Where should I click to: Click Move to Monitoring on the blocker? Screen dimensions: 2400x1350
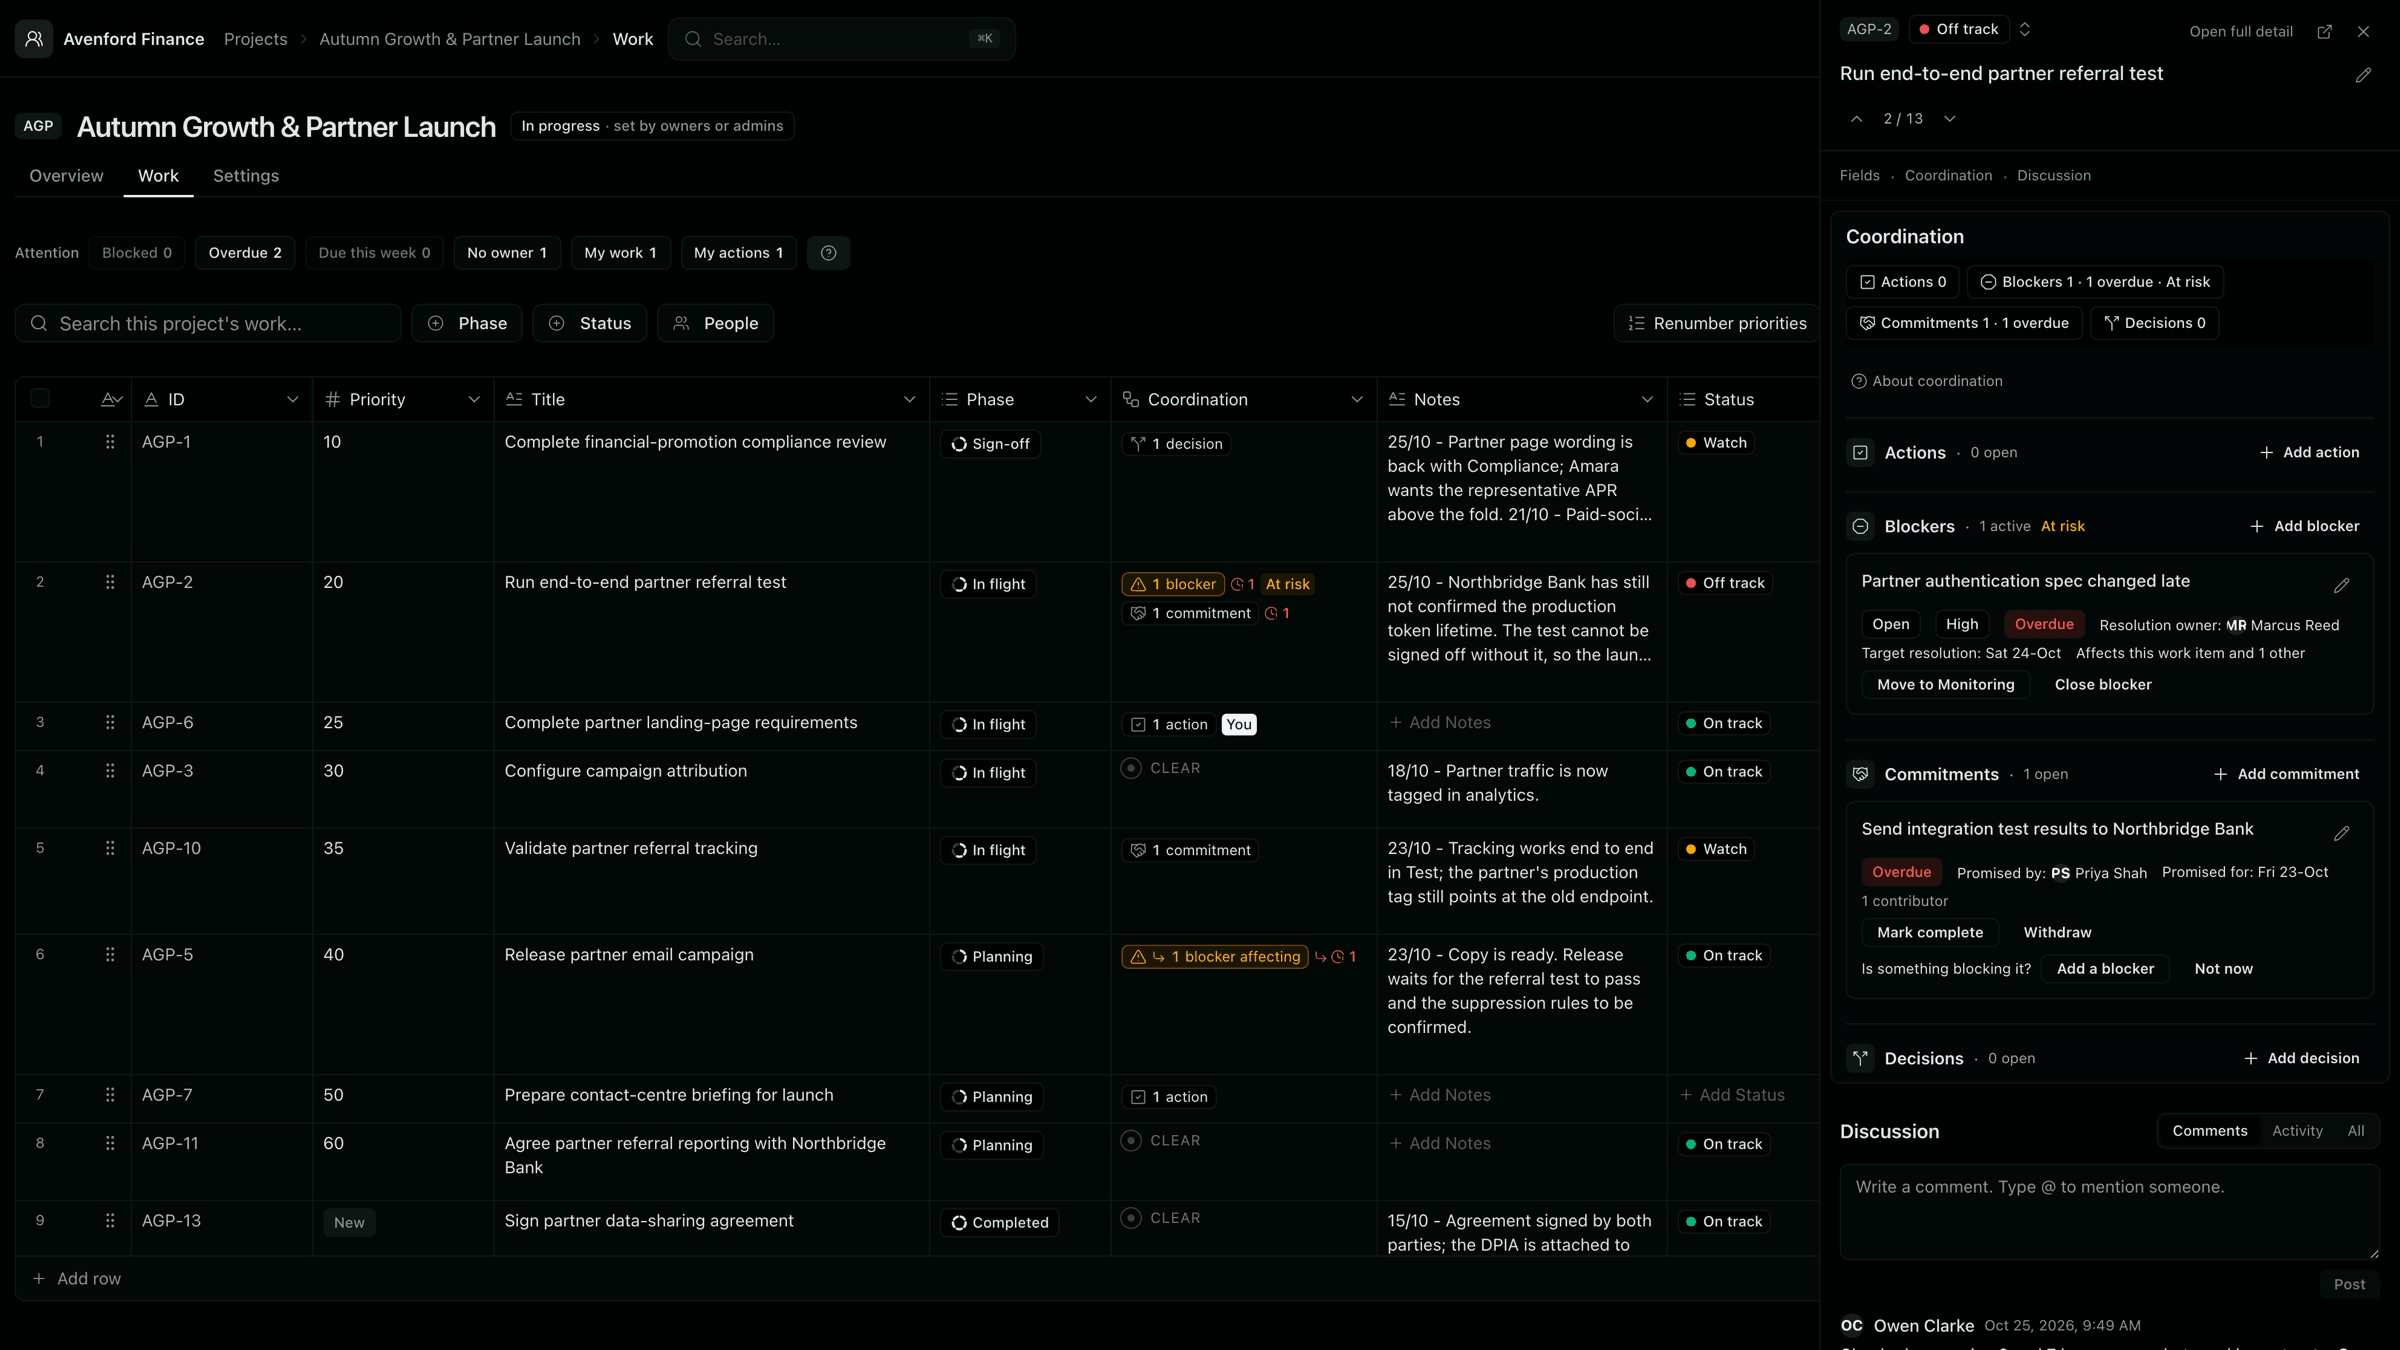(1945, 685)
